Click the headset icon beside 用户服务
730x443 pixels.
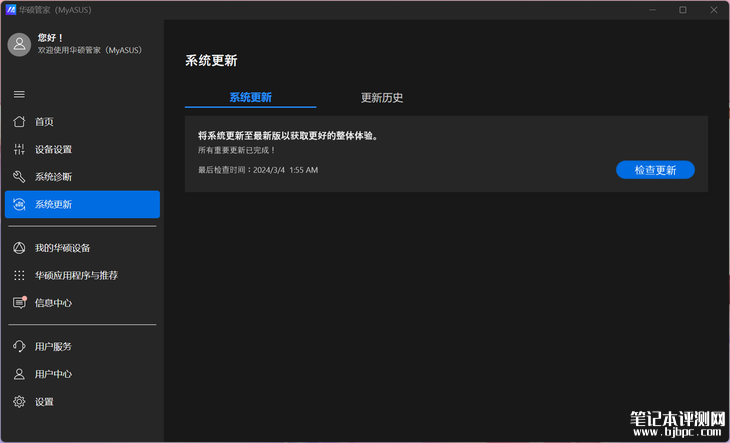[x=19, y=347]
